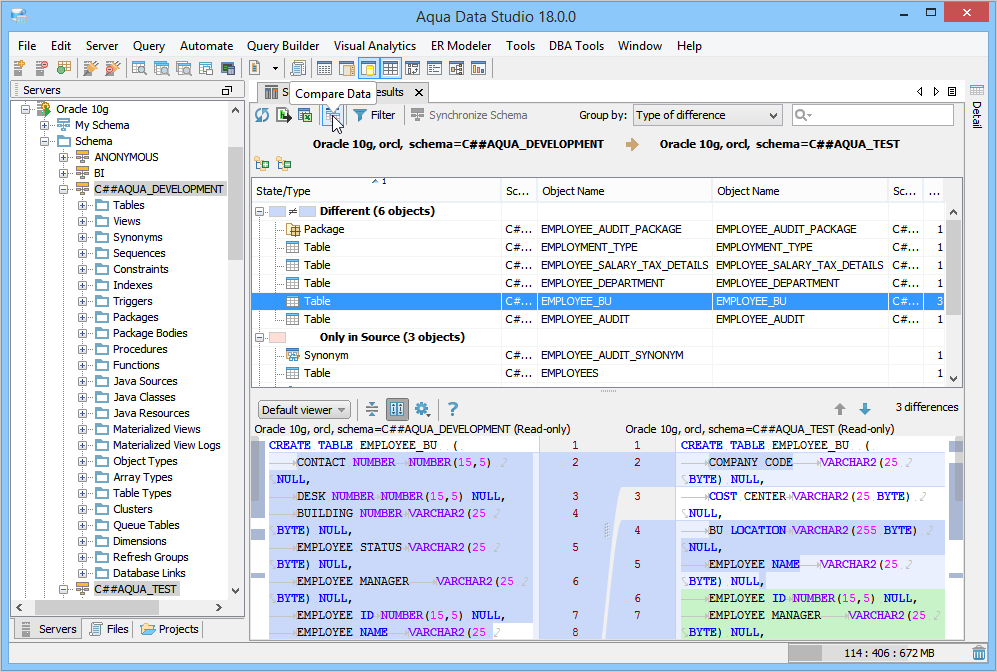997x672 pixels.
Task: Open the dropdown arrow beside the script icon
Action: [x=275, y=68]
